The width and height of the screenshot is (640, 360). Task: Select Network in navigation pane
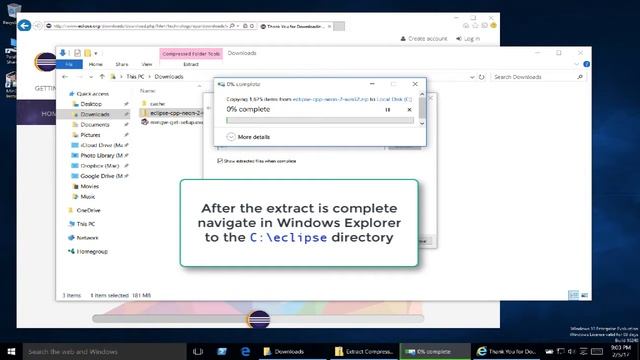point(87,238)
